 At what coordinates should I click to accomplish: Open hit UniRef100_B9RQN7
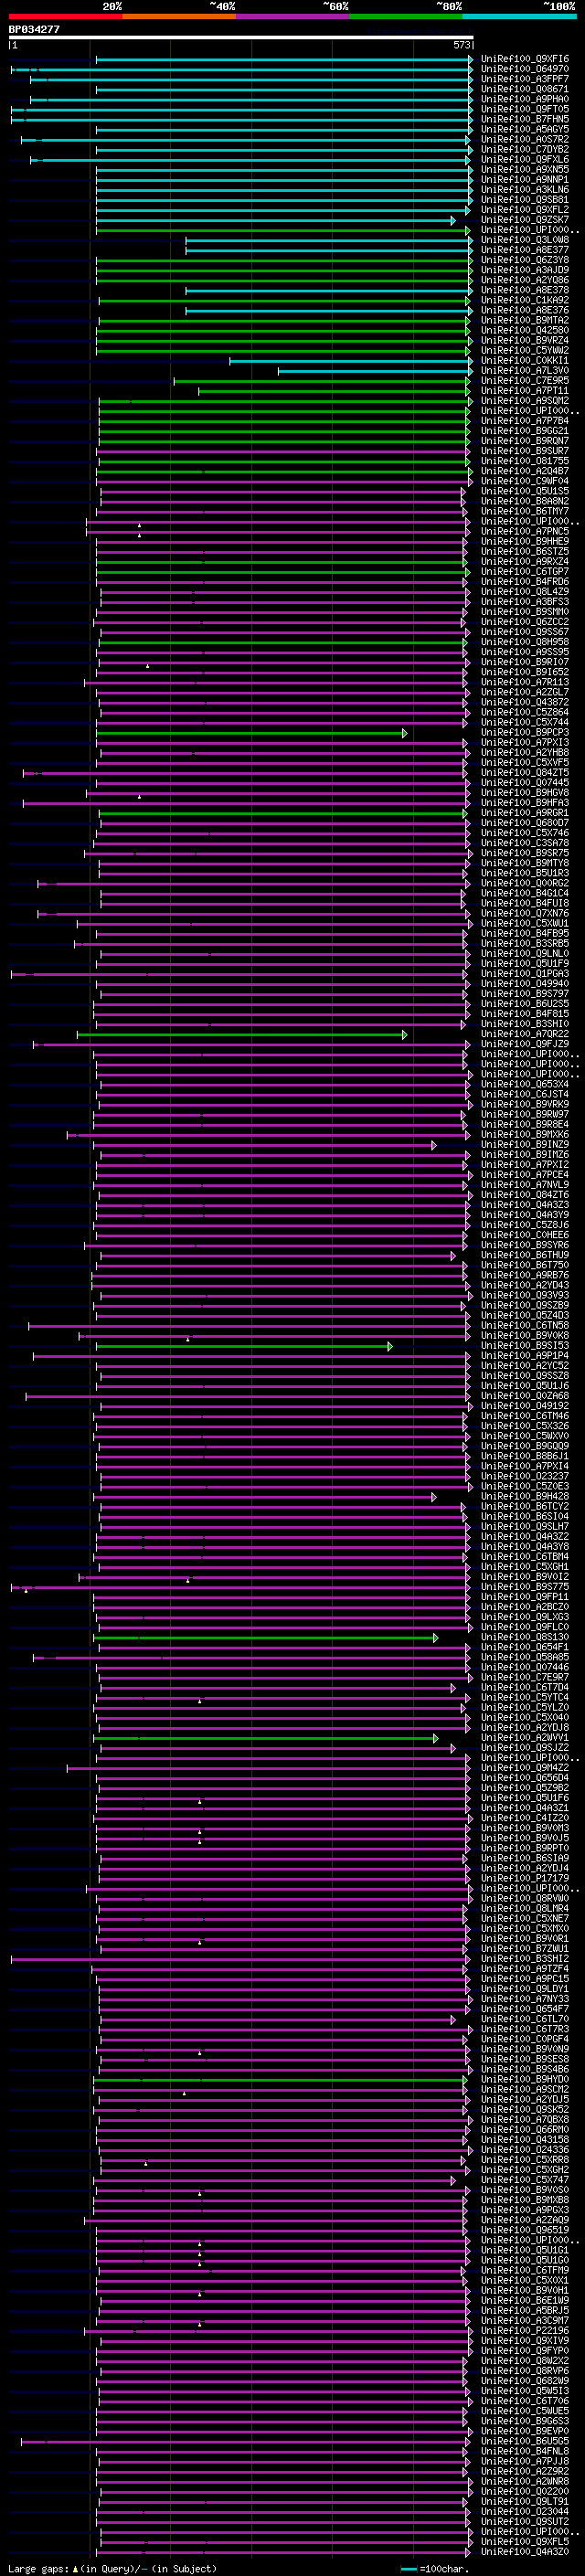click(x=524, y=441)
